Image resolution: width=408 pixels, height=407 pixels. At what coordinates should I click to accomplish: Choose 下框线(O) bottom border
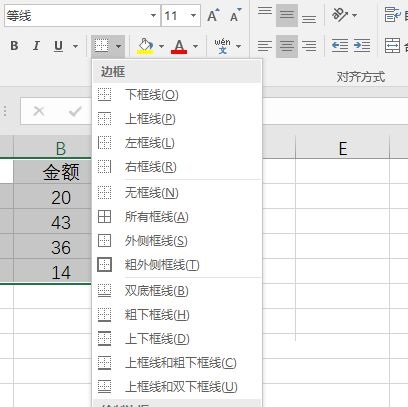coord(177,95)
